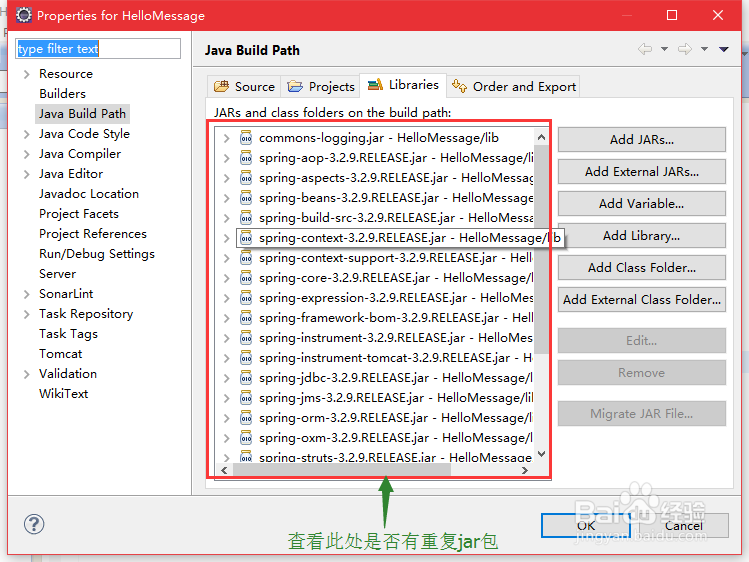Select spring-jdbc-3.2.9.RELEASE.jar entry text

[396, 378]
